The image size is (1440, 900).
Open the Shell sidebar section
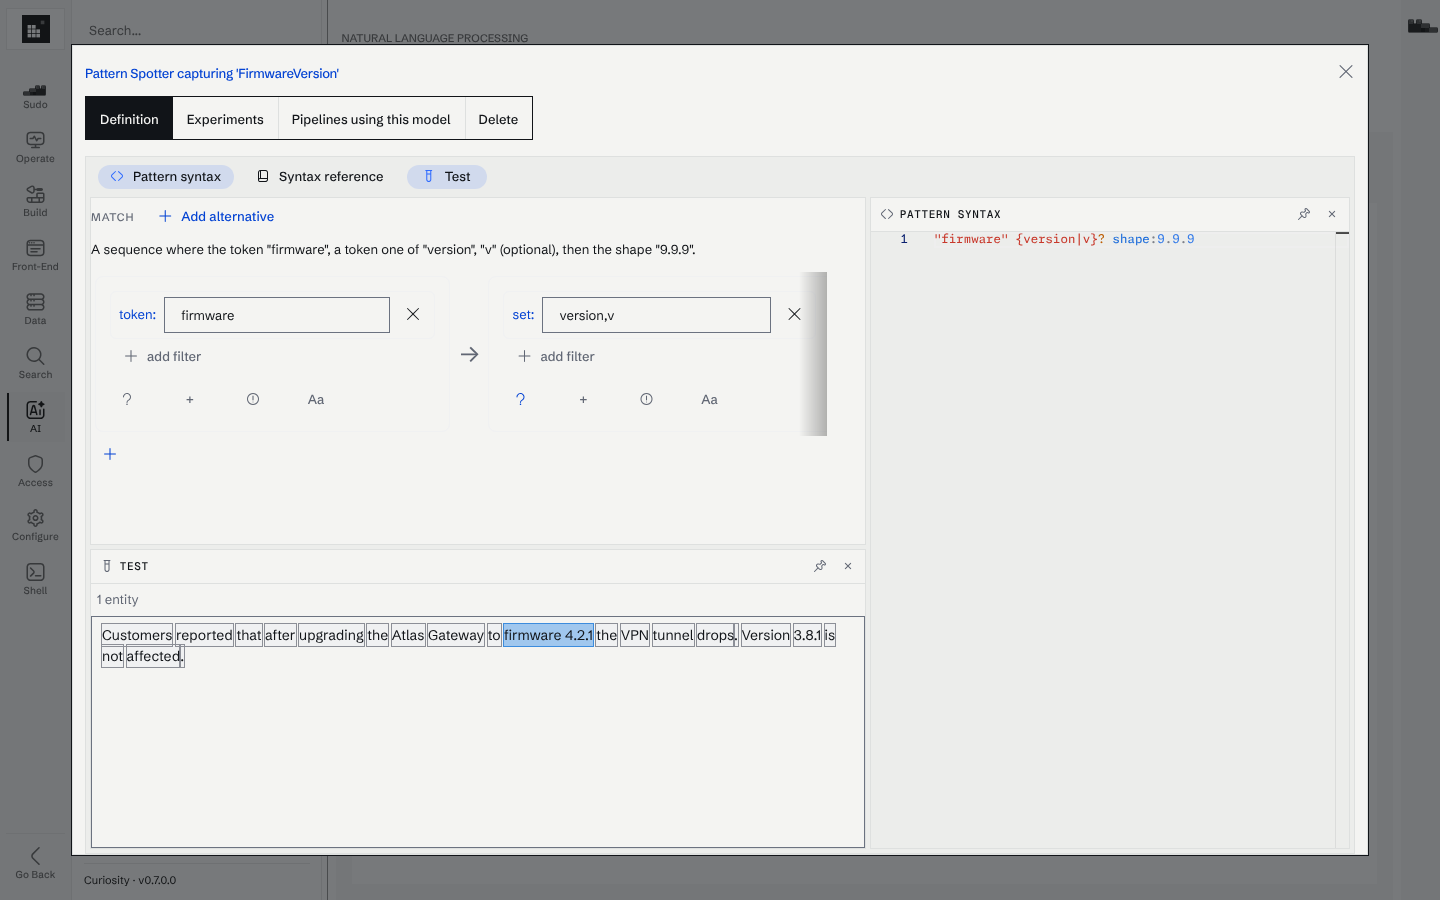(x=35, y=579)
